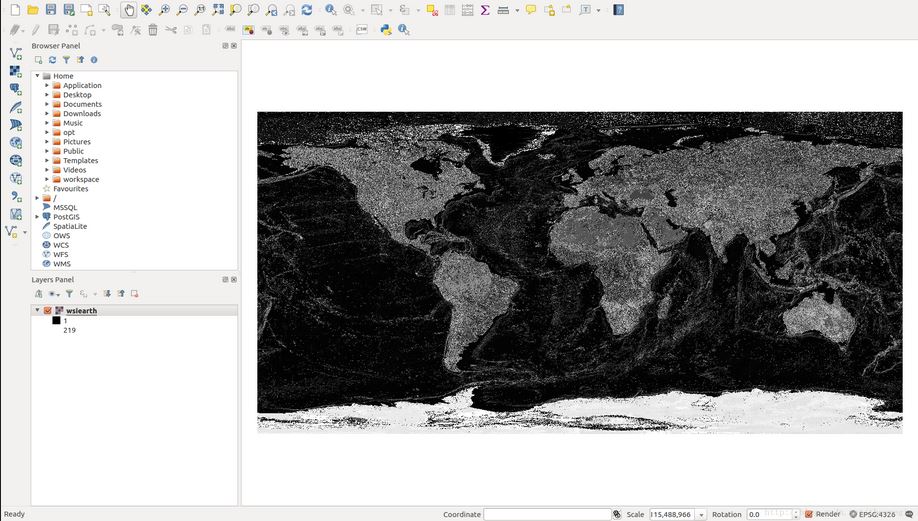Select the WFS browser entry
Viewport: 918px width, 521px height.
pos(61,255)
